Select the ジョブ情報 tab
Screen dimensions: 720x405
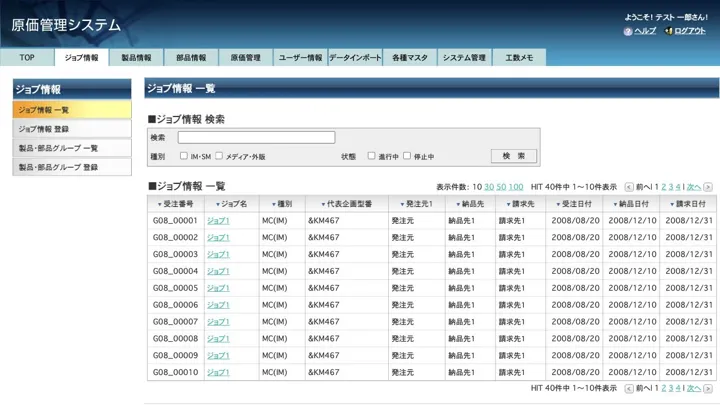pyautogui.click(x=82, y=57)
